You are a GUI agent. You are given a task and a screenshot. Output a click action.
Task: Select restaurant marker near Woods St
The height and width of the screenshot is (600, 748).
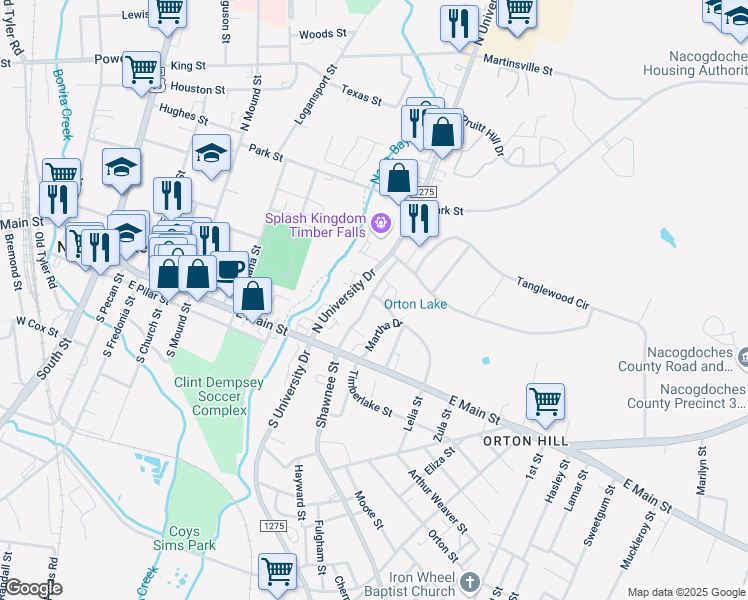[459, 26]
